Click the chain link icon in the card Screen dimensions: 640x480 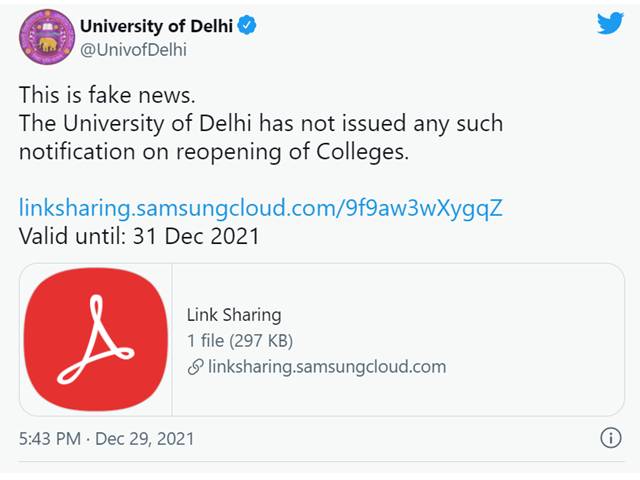[x=195, y=367]
